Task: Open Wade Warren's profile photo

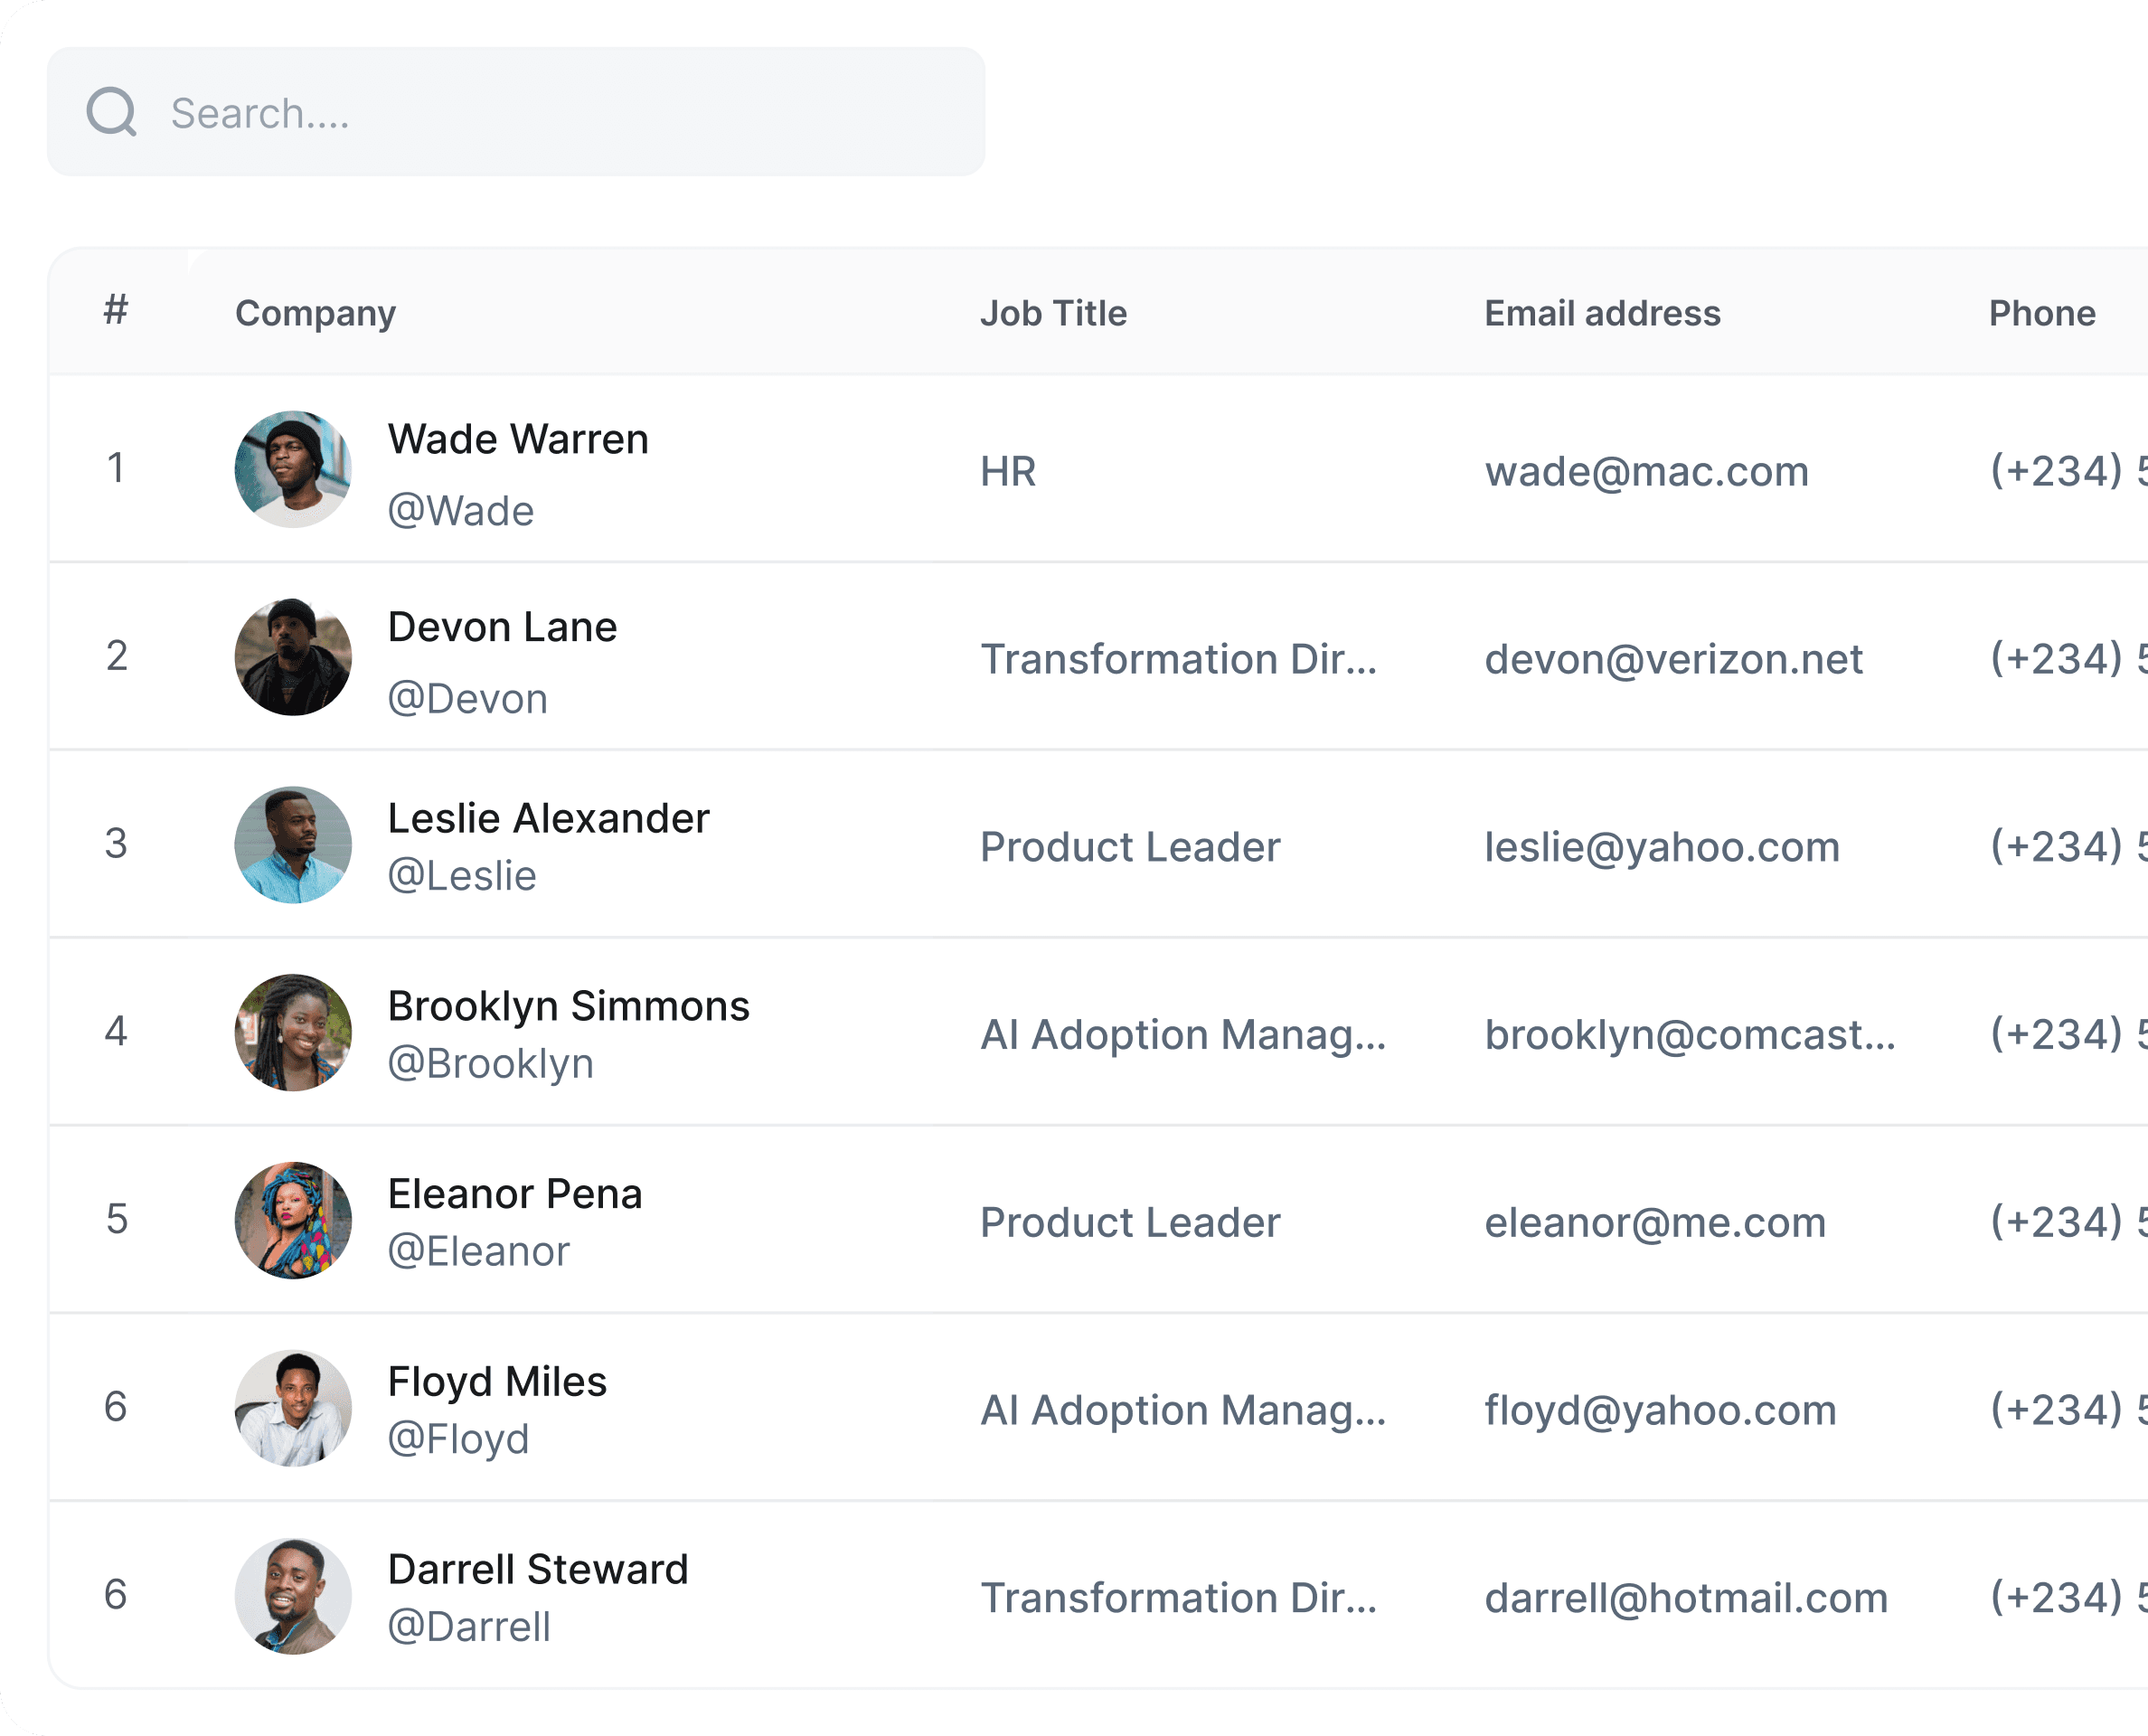Action: [x=293, y=469]
